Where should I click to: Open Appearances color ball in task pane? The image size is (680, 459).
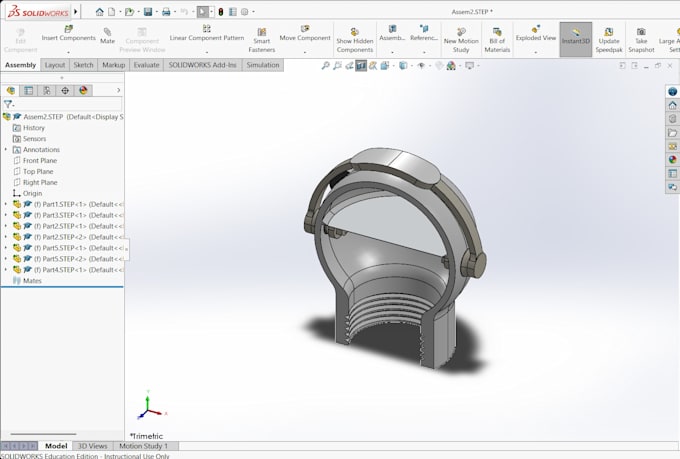(x=672, y=160)
